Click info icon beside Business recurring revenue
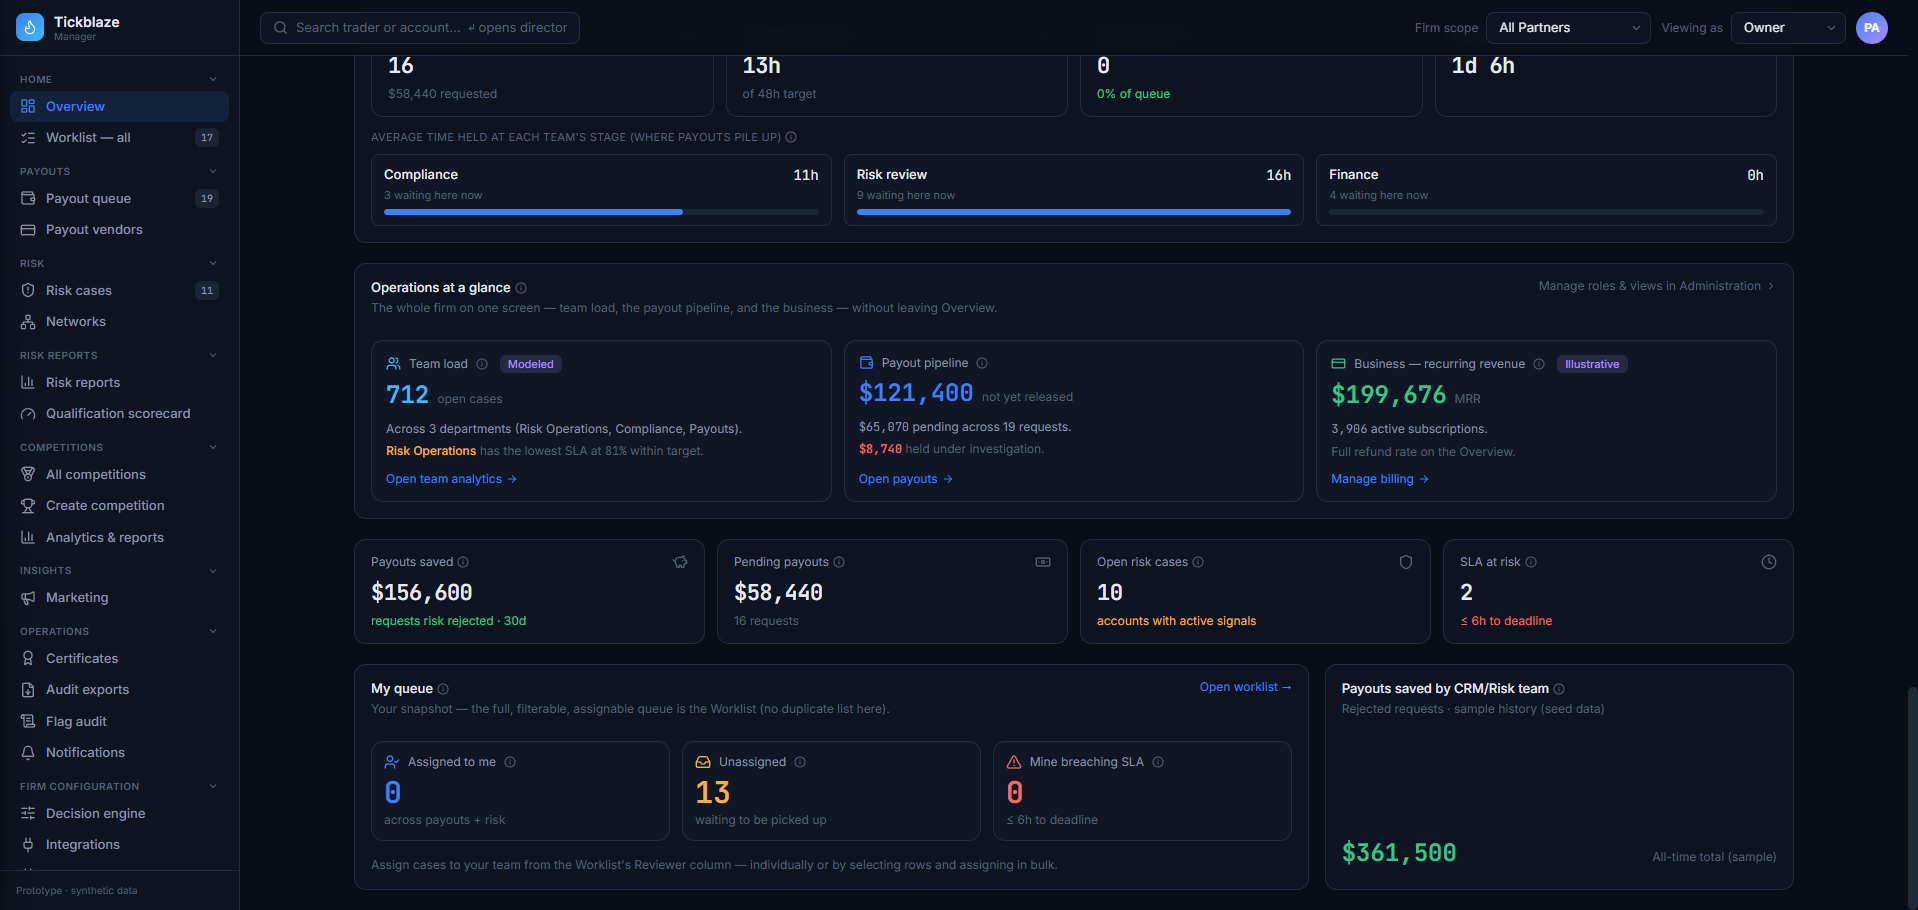 coord(1539,364)
